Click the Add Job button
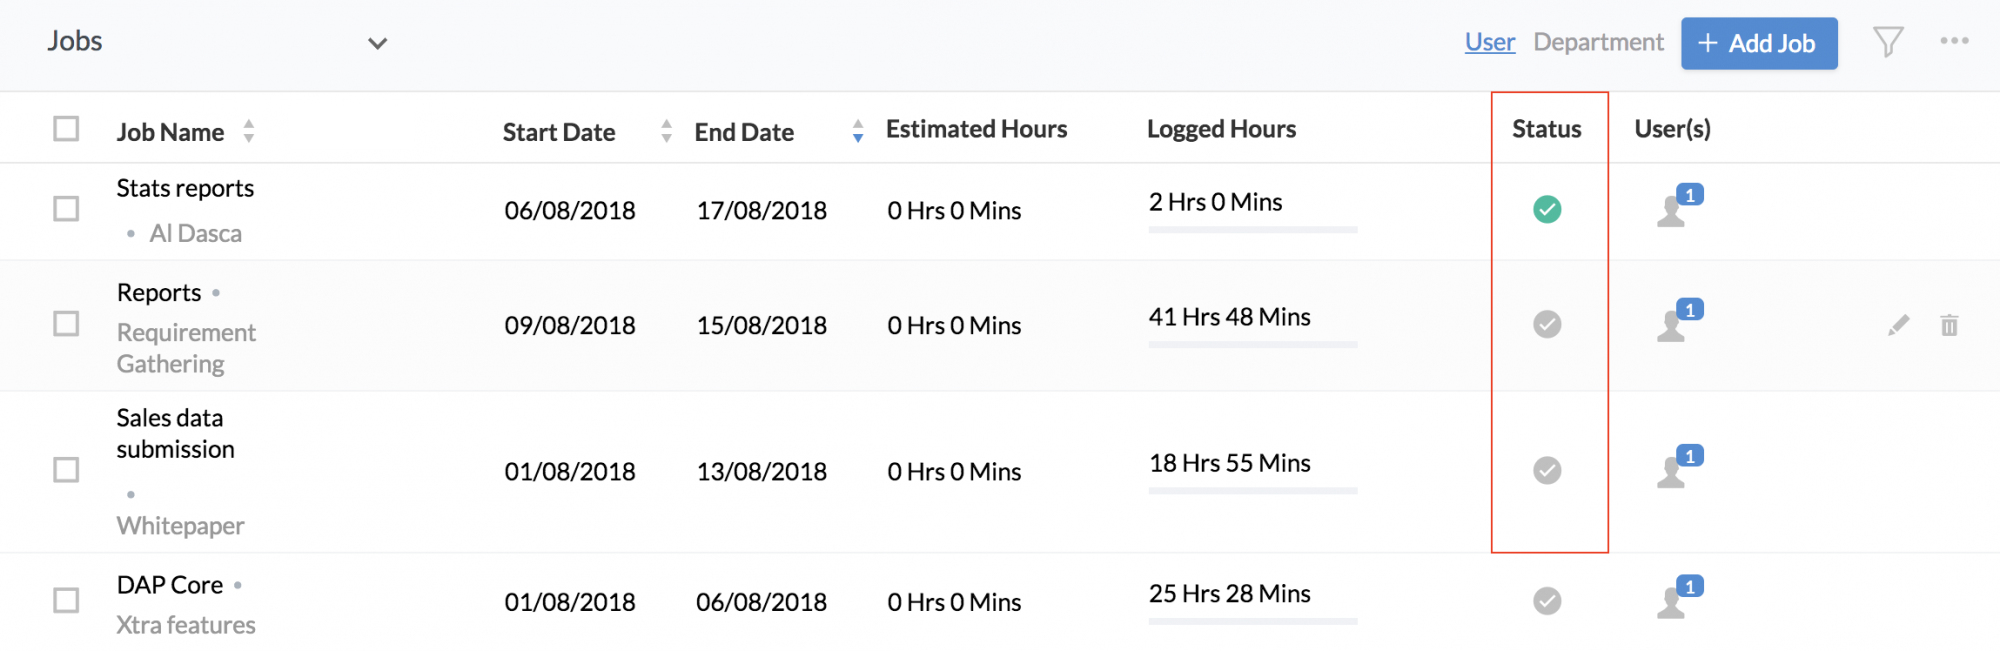This screenshot has width=2000, height=651. tap(1759, 43)
